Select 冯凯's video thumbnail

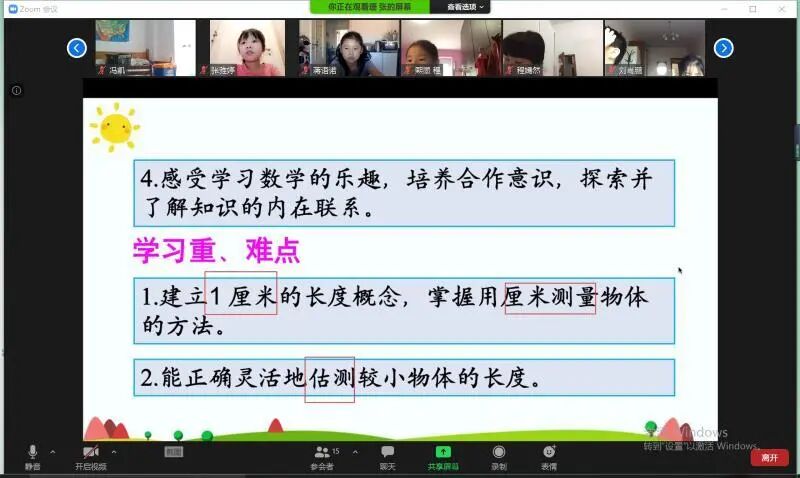point(145,48)
